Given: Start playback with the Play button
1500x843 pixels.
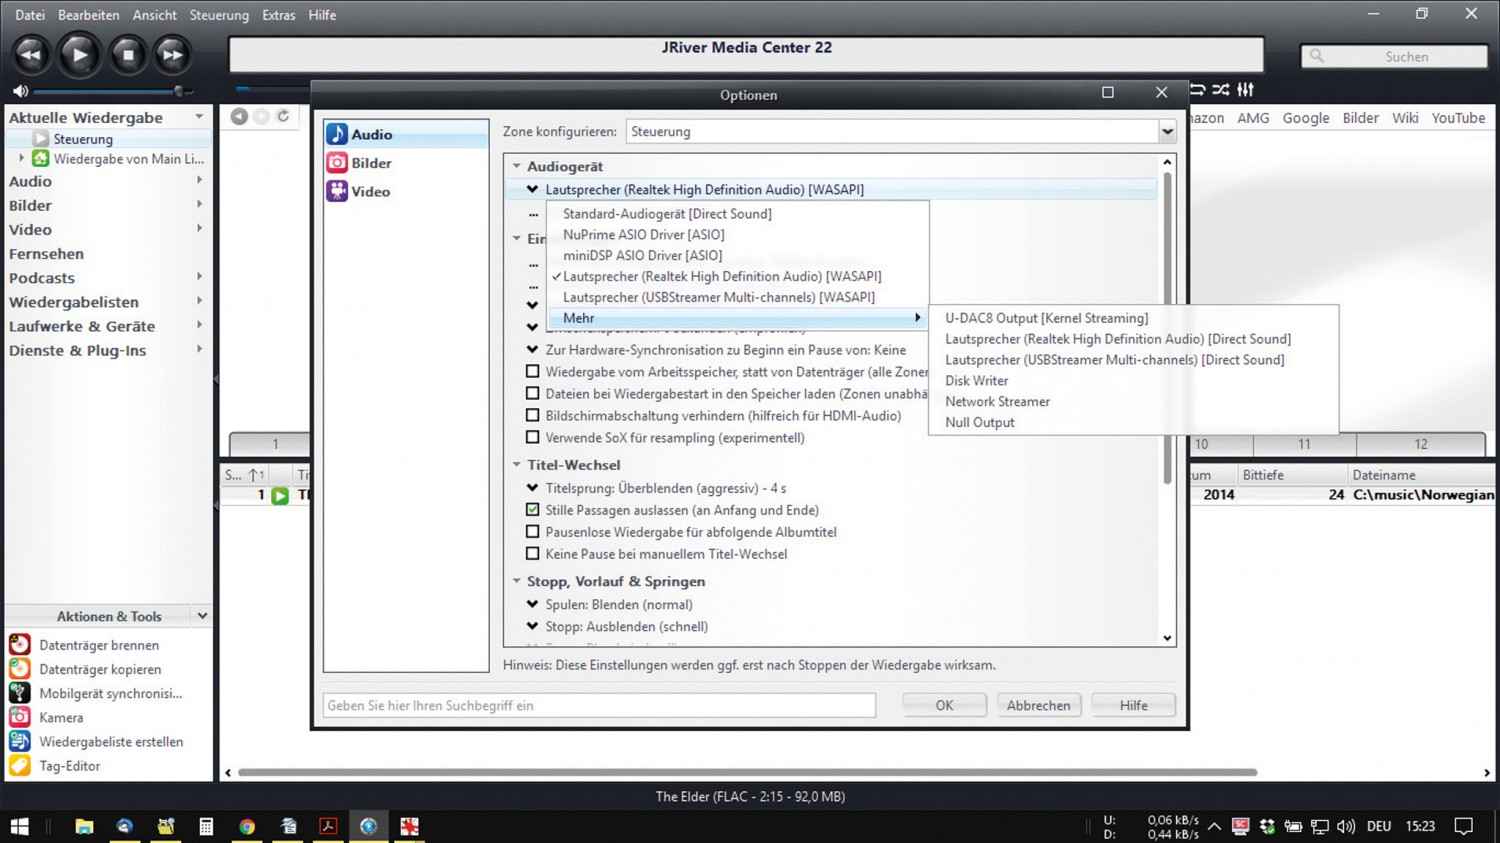Looking at the screenshot, I should (79, 55).
